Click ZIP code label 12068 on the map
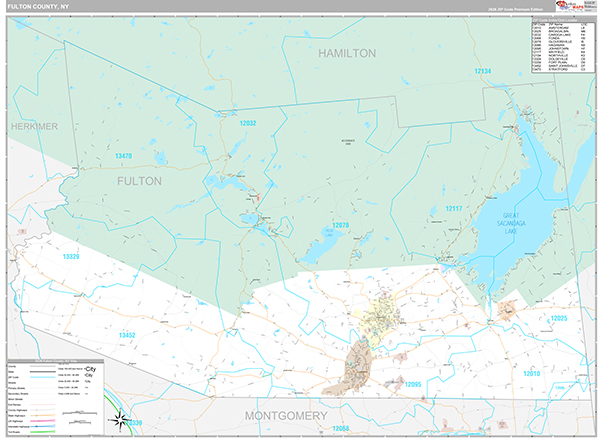Viewport: 600px width, 438px height. [x=341, y=428]
